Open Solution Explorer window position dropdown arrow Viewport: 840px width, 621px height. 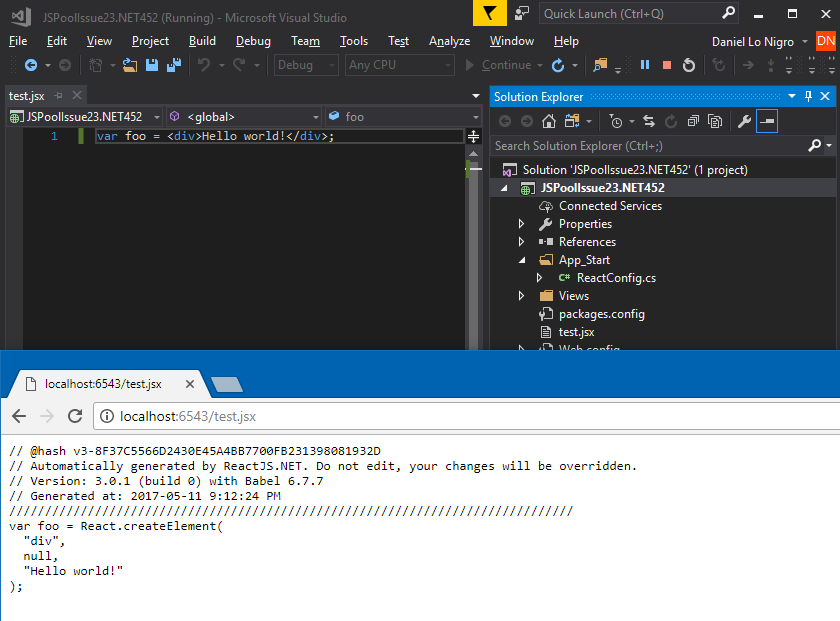tap(792, 96)
